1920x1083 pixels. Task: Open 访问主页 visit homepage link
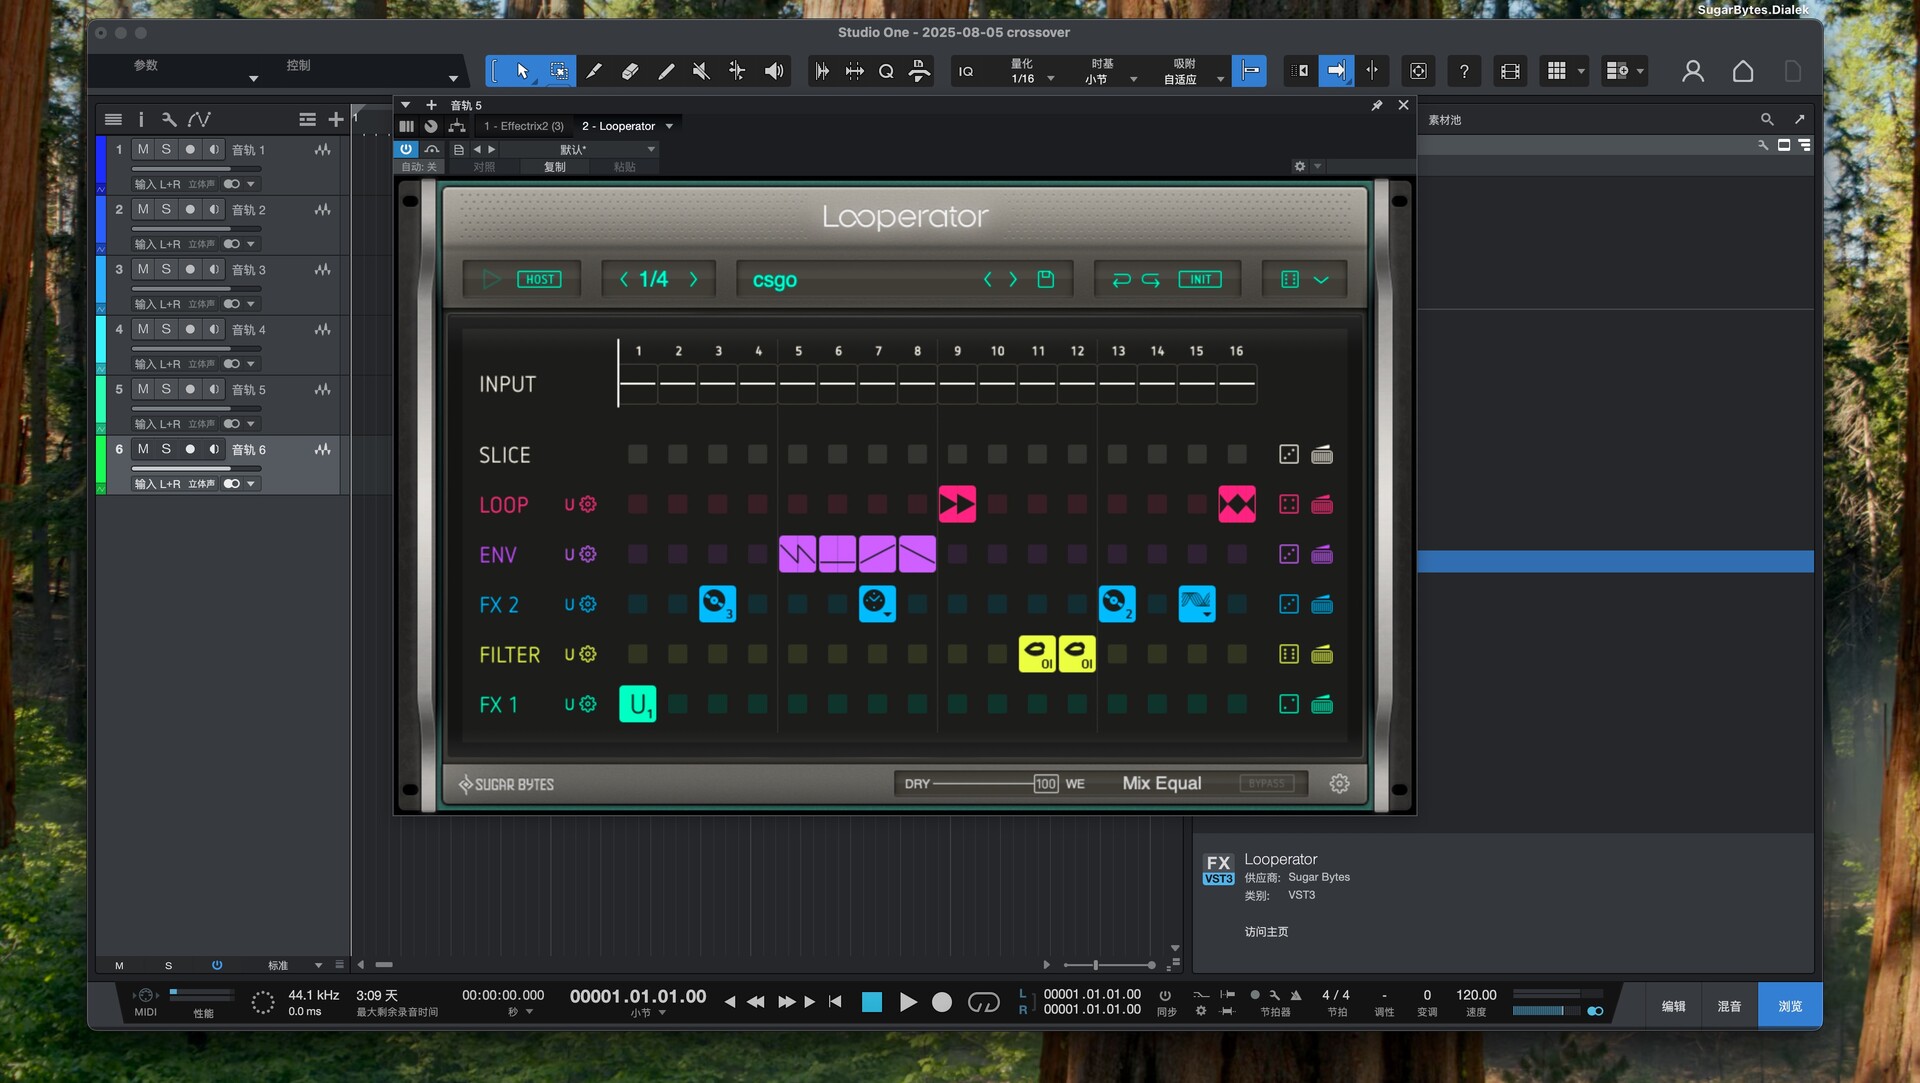(x=1266, y=931)
